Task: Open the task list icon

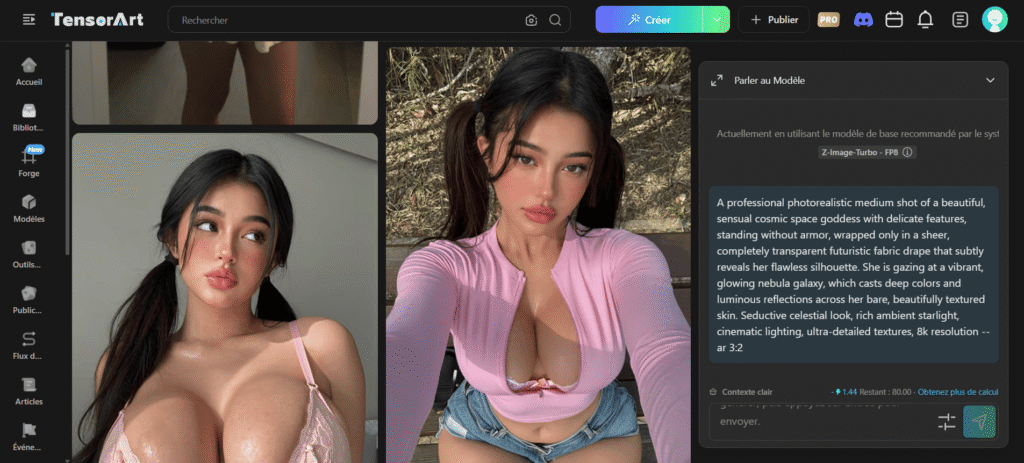Action: tap(960, 20)
